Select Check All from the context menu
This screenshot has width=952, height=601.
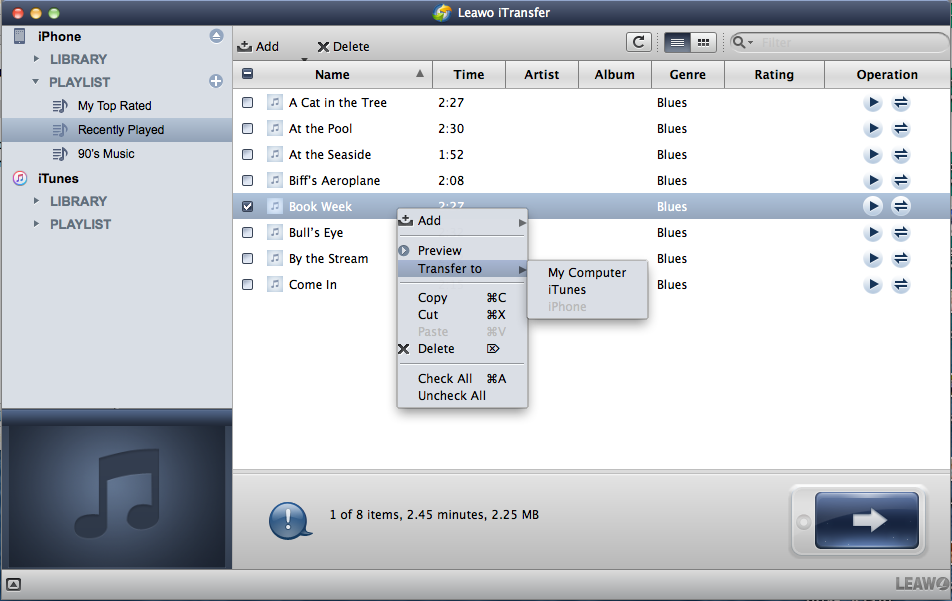pos(445,378)
